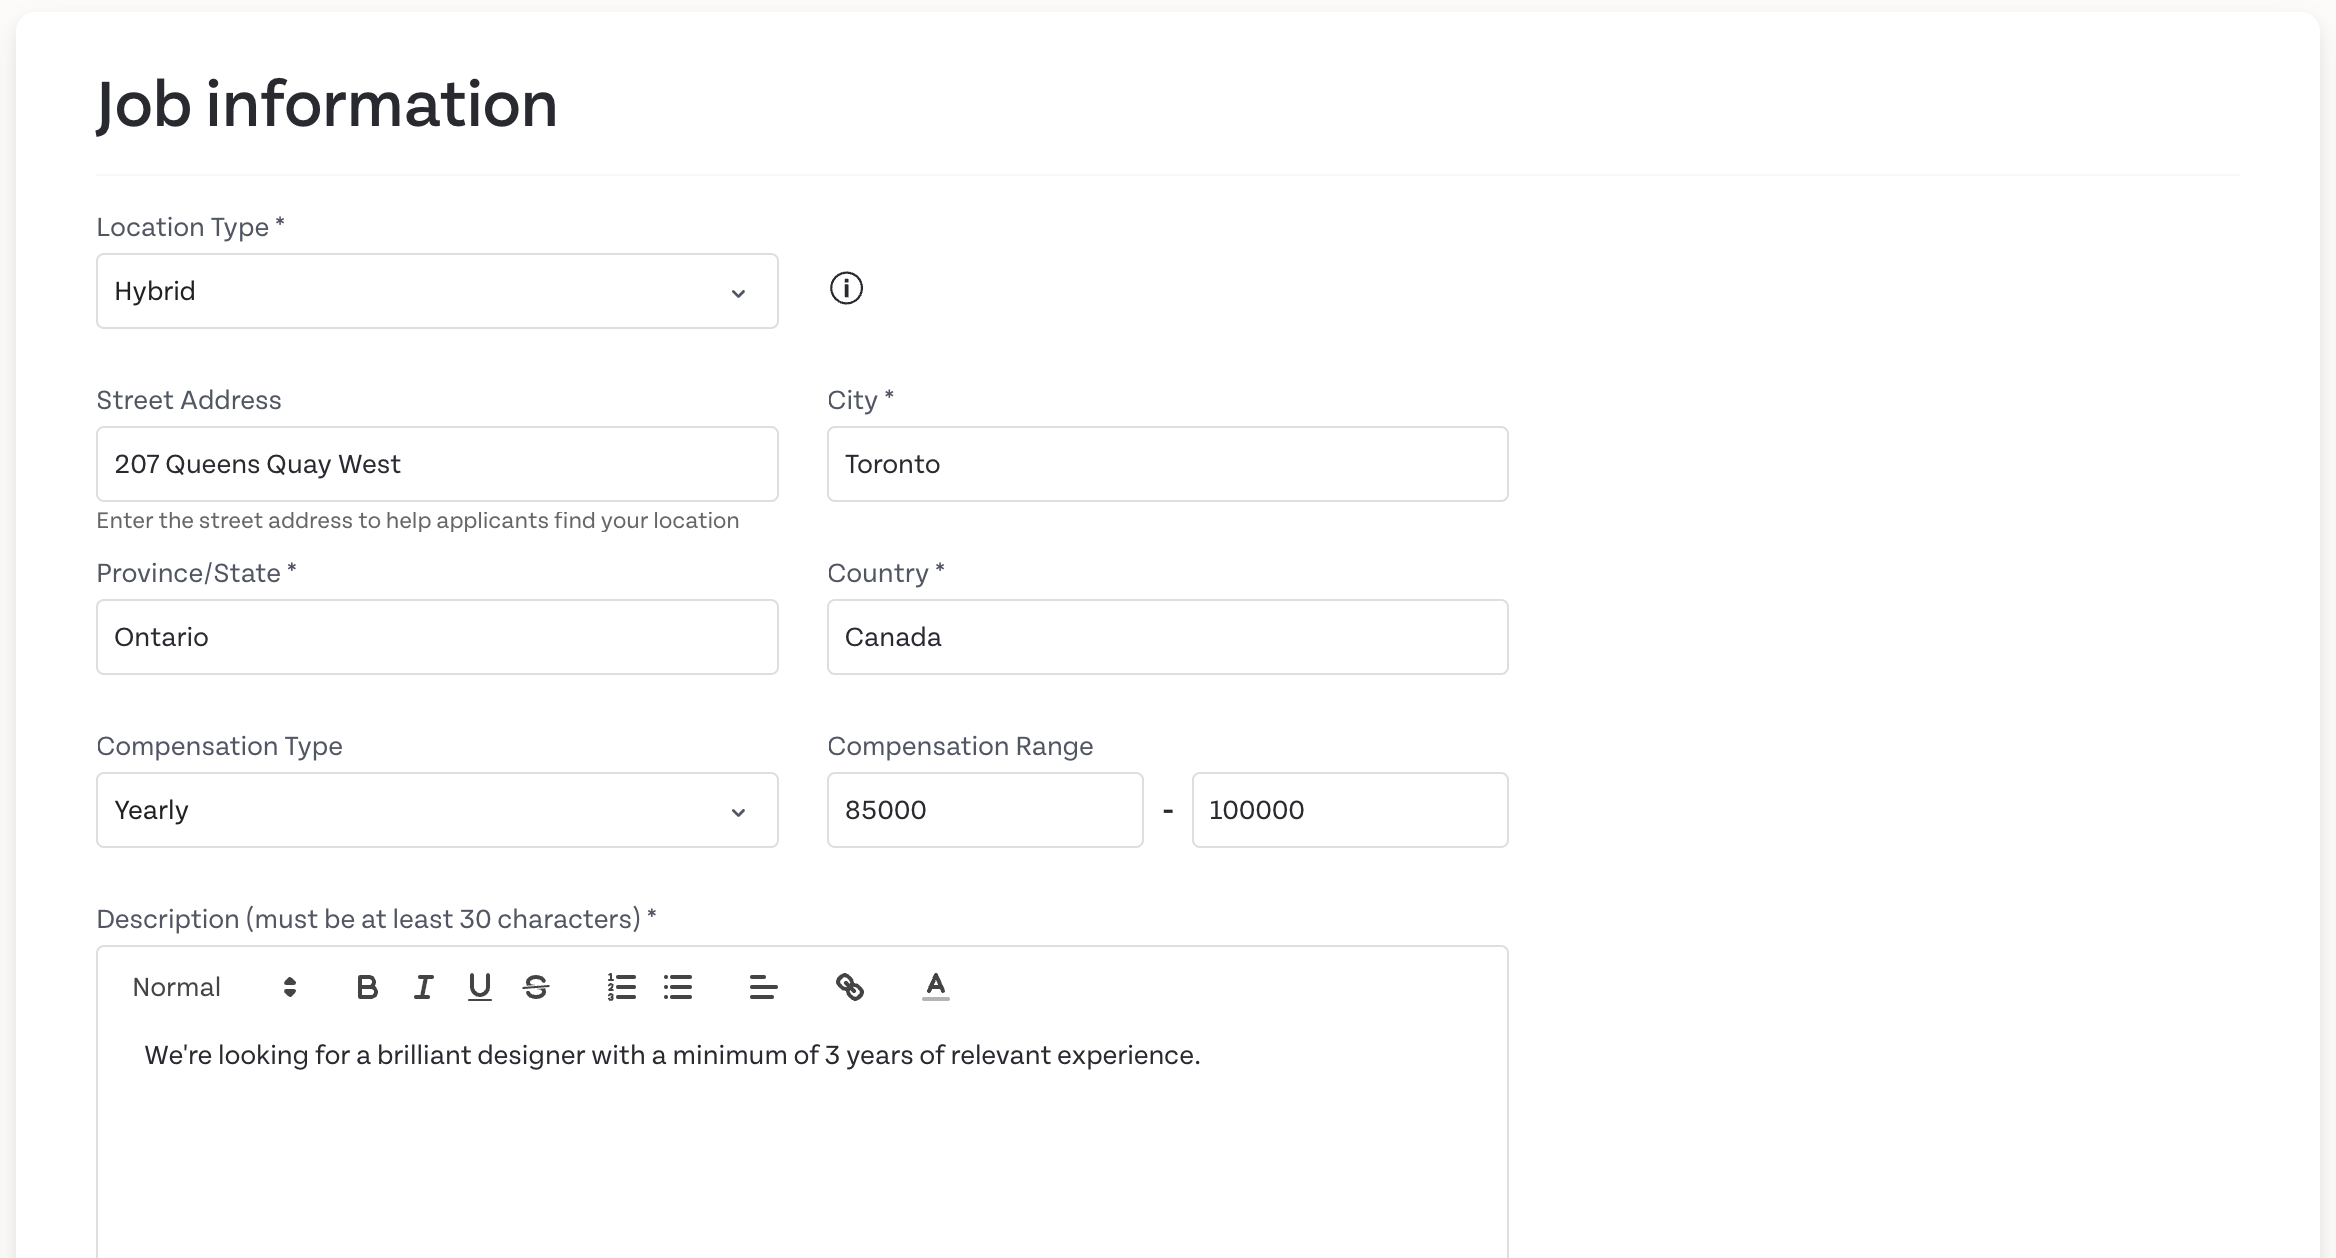Click the Province/State field containing Ontario

[x=437, y=637]
